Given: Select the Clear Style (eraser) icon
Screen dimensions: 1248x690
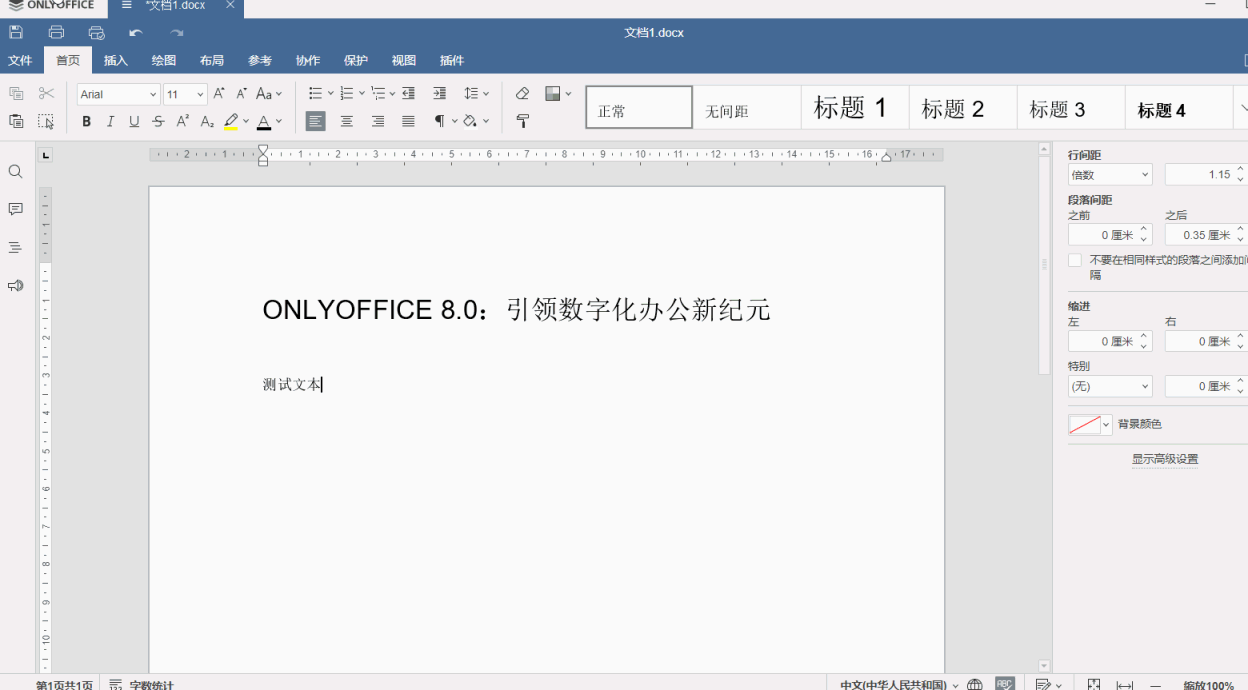Looking at the screenshot, I should [521, 93].
